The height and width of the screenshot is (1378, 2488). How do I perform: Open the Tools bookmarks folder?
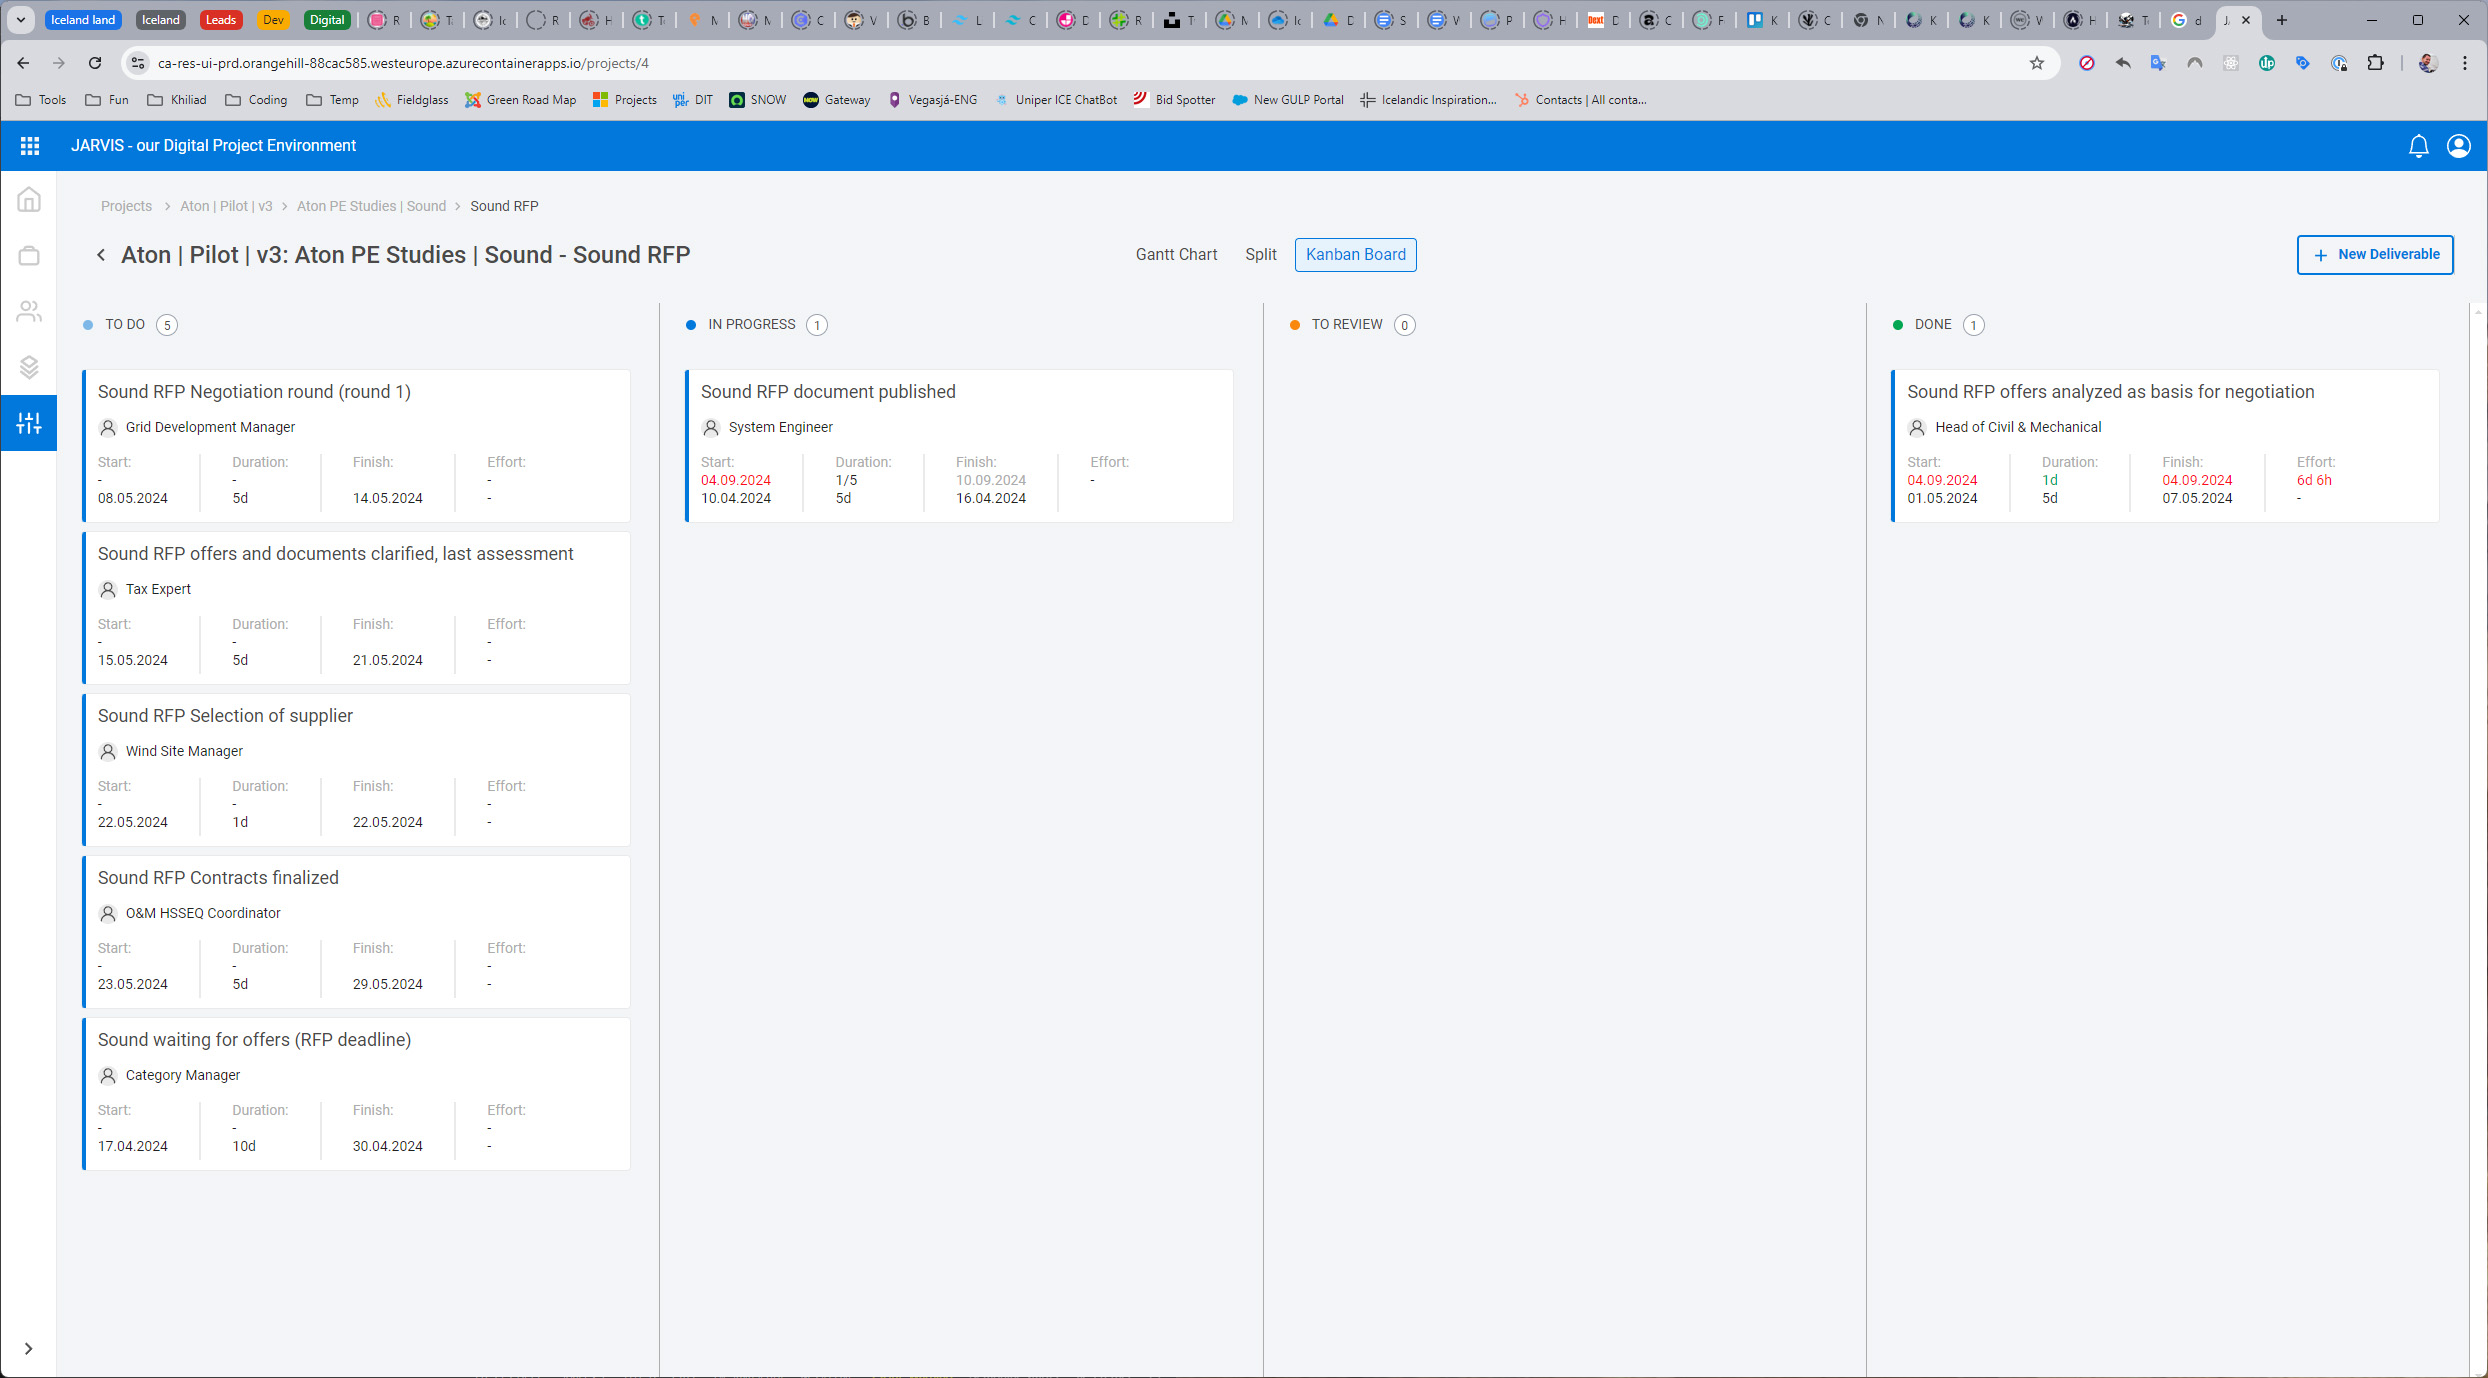click(41, 100)
